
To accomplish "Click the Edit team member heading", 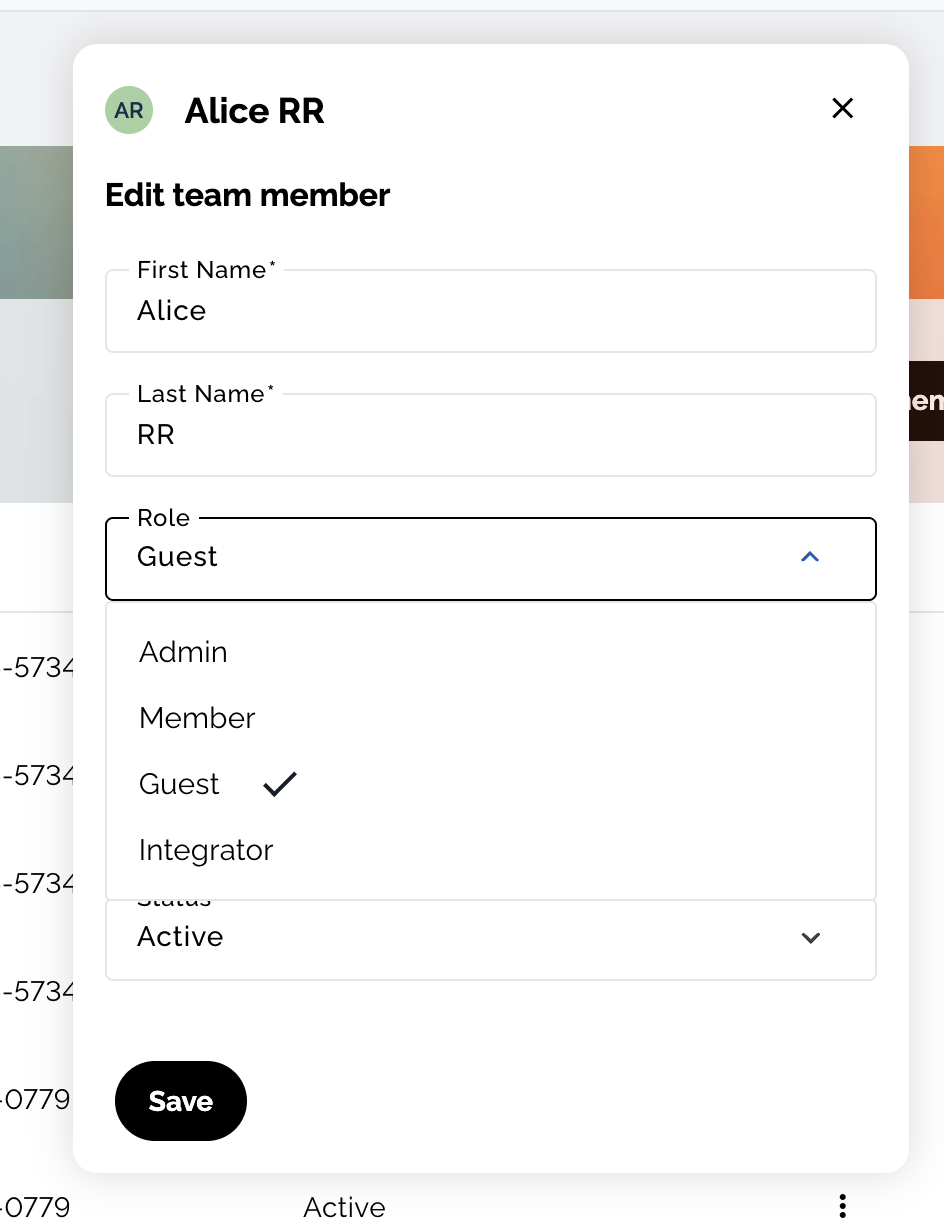I will click(247, 195).
